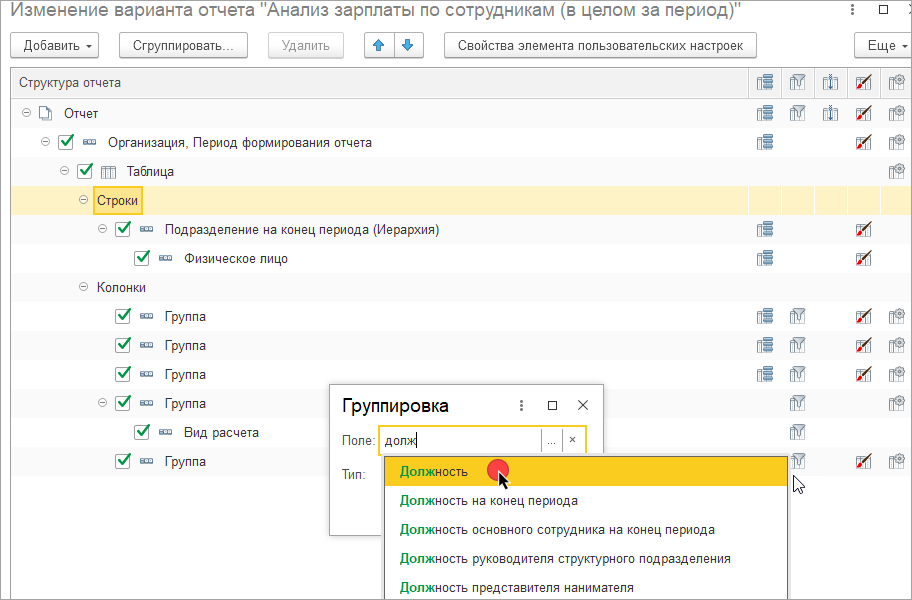The height and width of the screenshot is (600, 912).
Task: Click additional settings gear icon for Таблица row
Action: click(896, 171)
